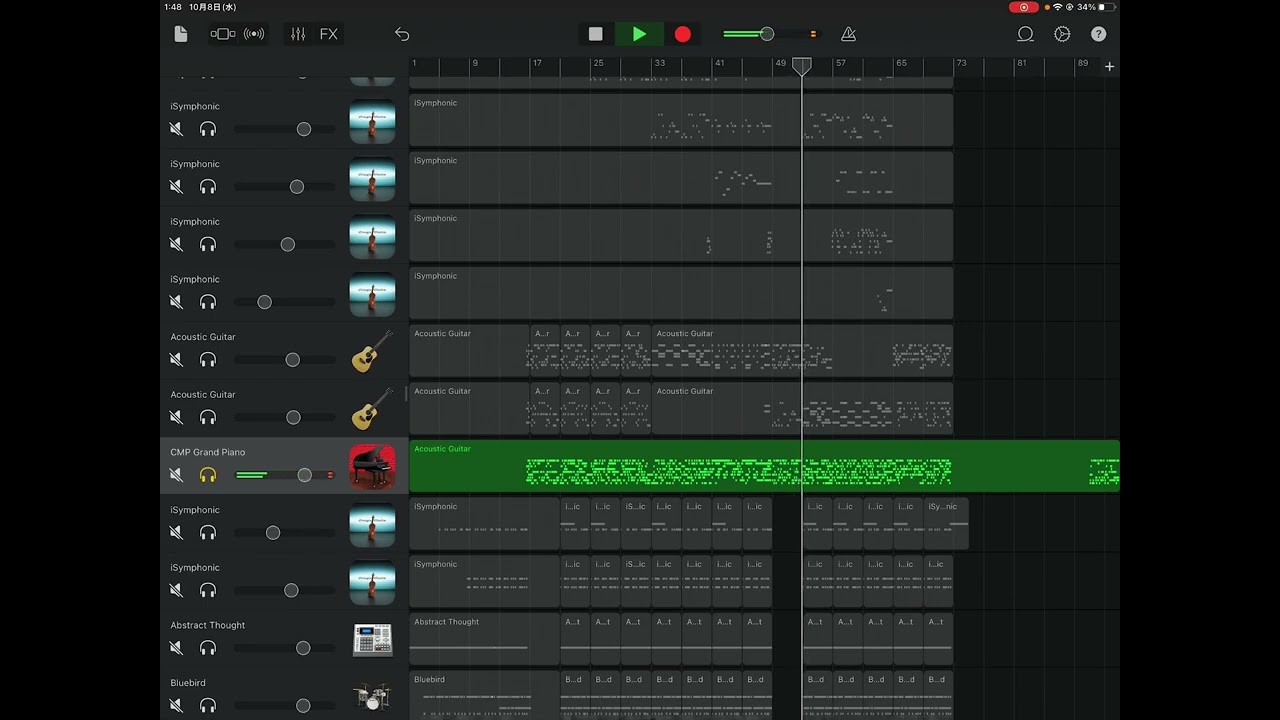Open the CMP Grand Piano instrument icon
Viewport: 1280px width, 720px height.
[372, 467]
